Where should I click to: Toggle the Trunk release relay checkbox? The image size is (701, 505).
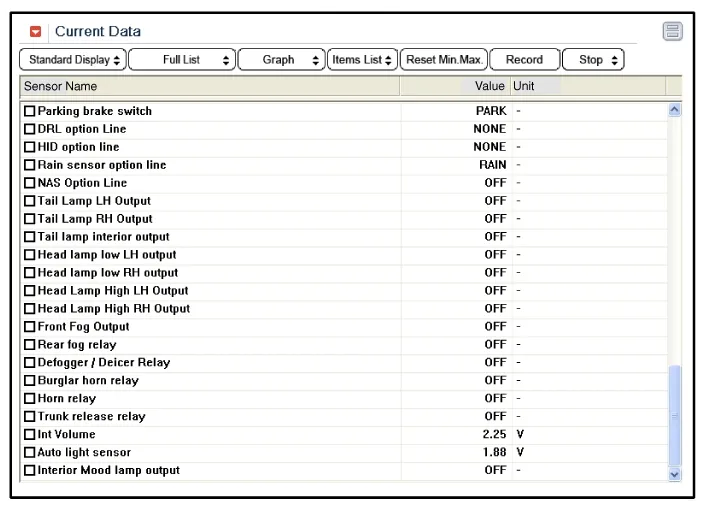coord(29,417)
